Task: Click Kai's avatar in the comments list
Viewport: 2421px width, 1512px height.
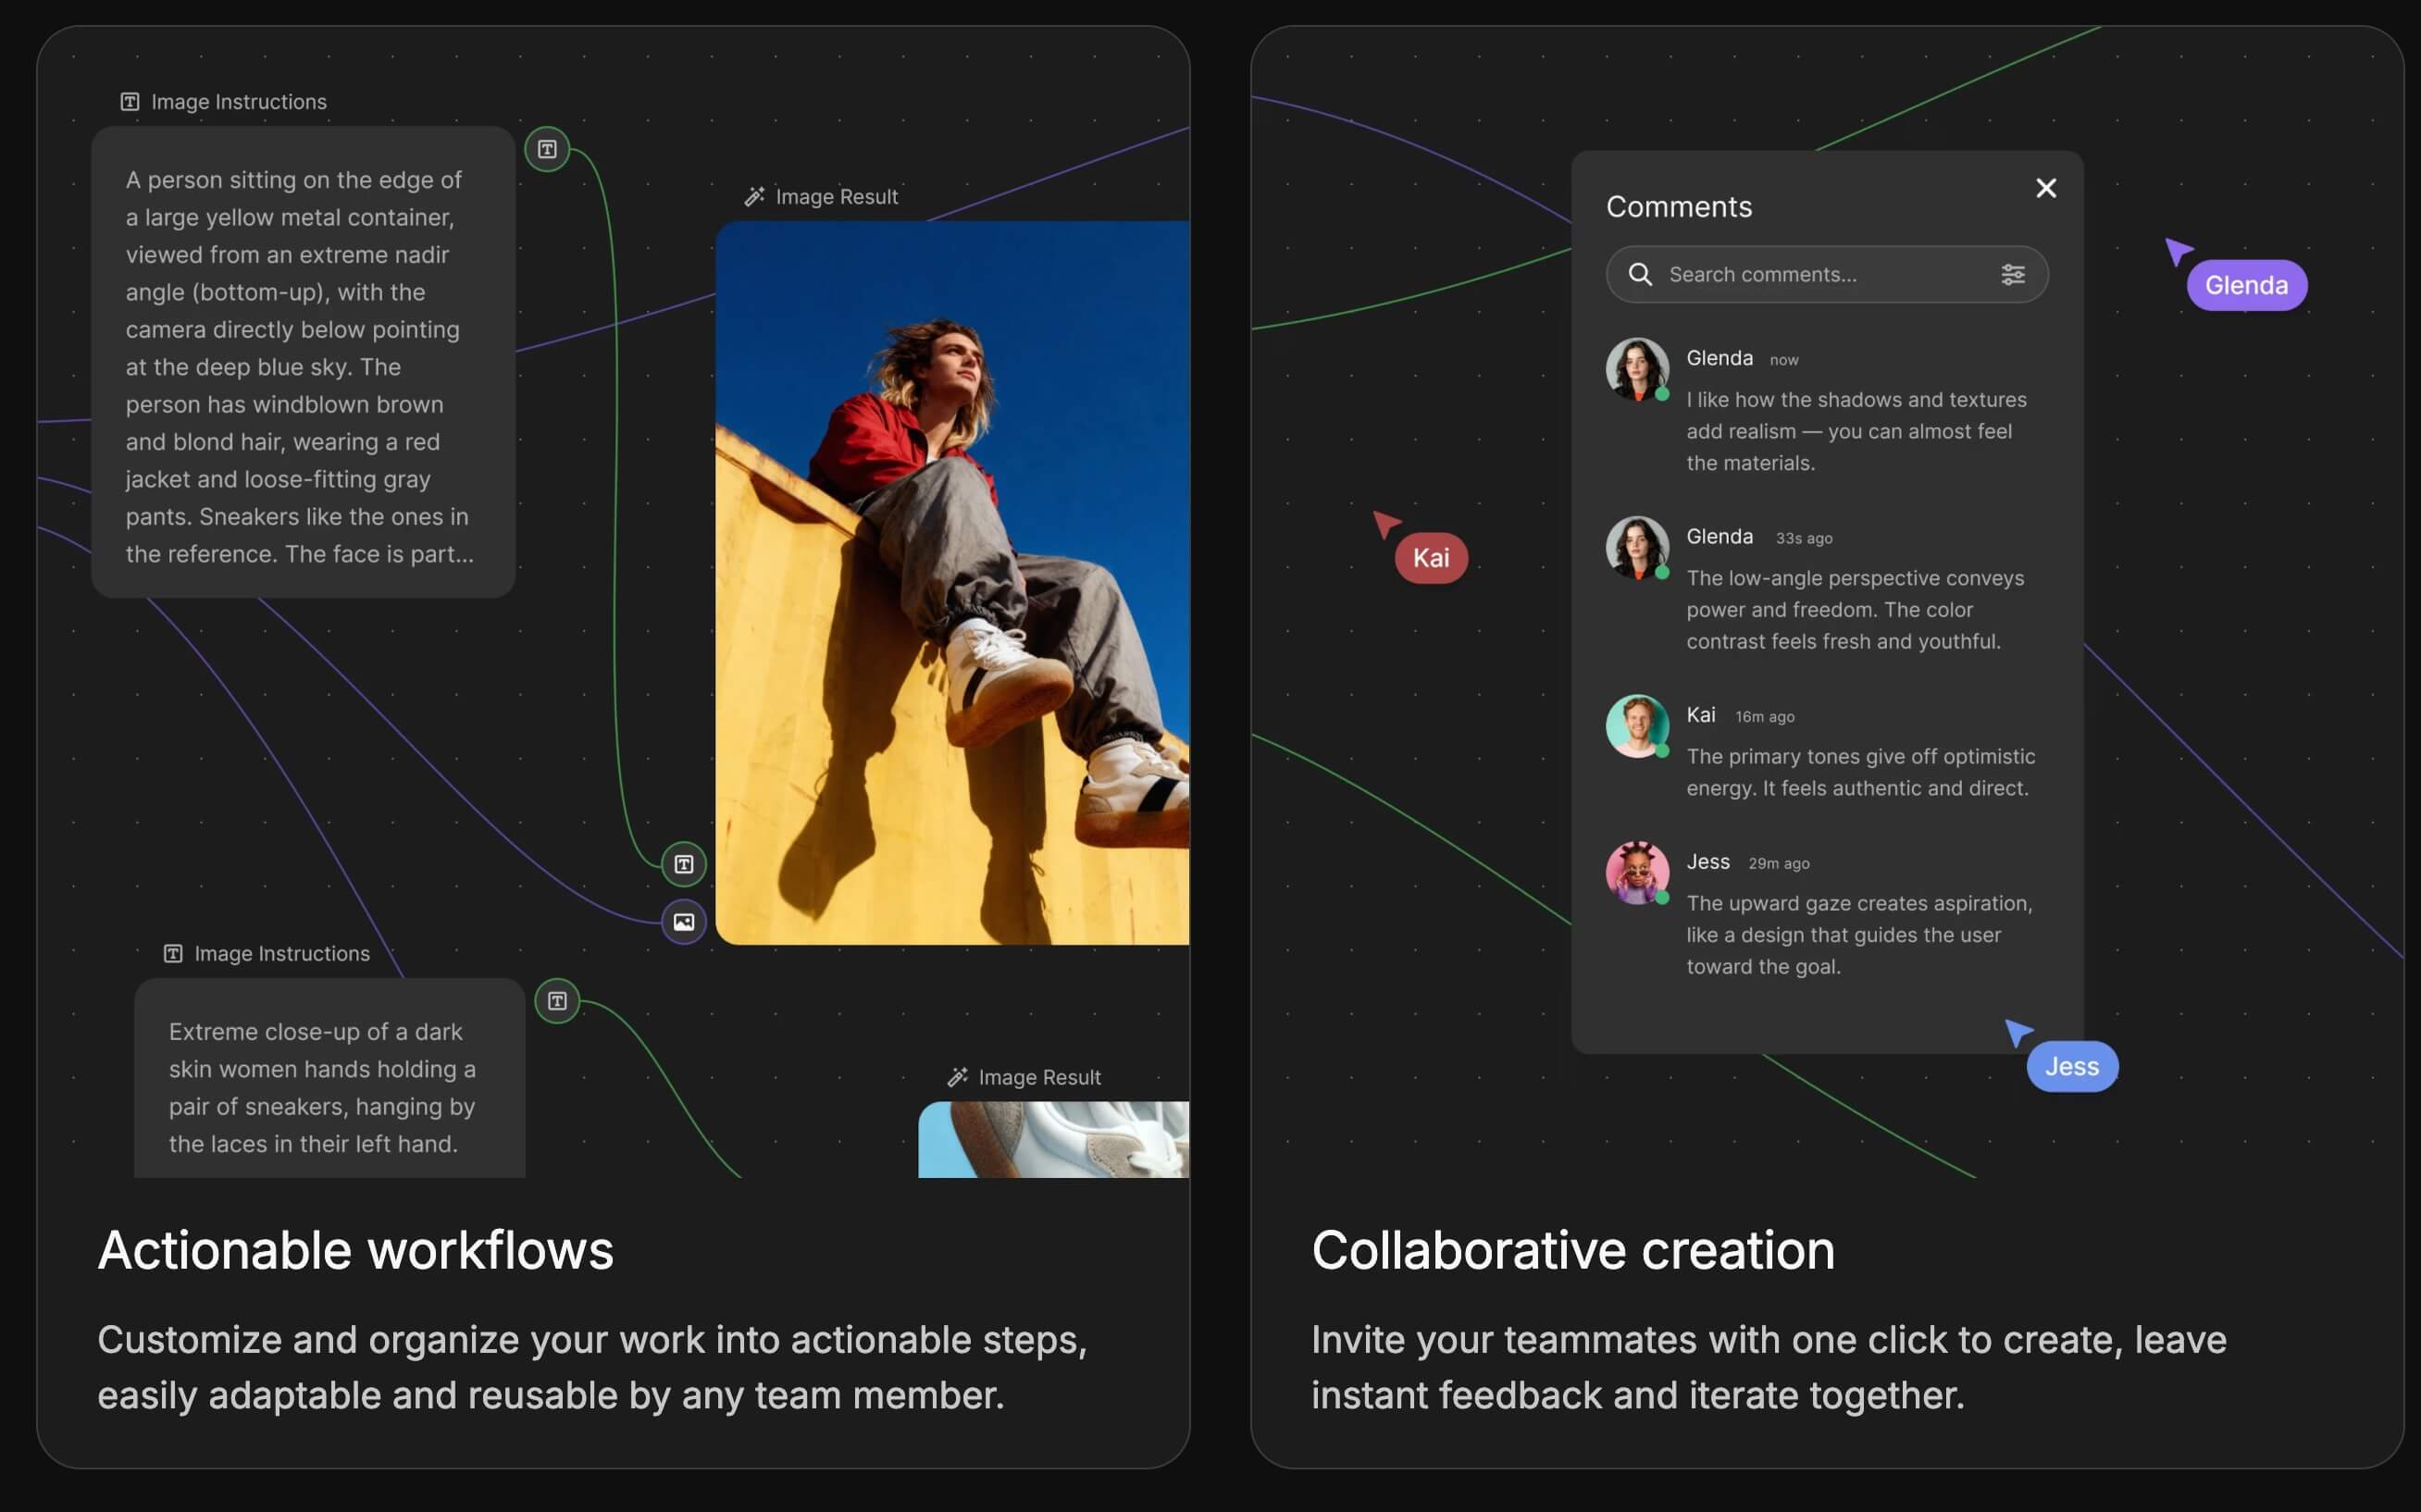Action: tap(1637, 726)
